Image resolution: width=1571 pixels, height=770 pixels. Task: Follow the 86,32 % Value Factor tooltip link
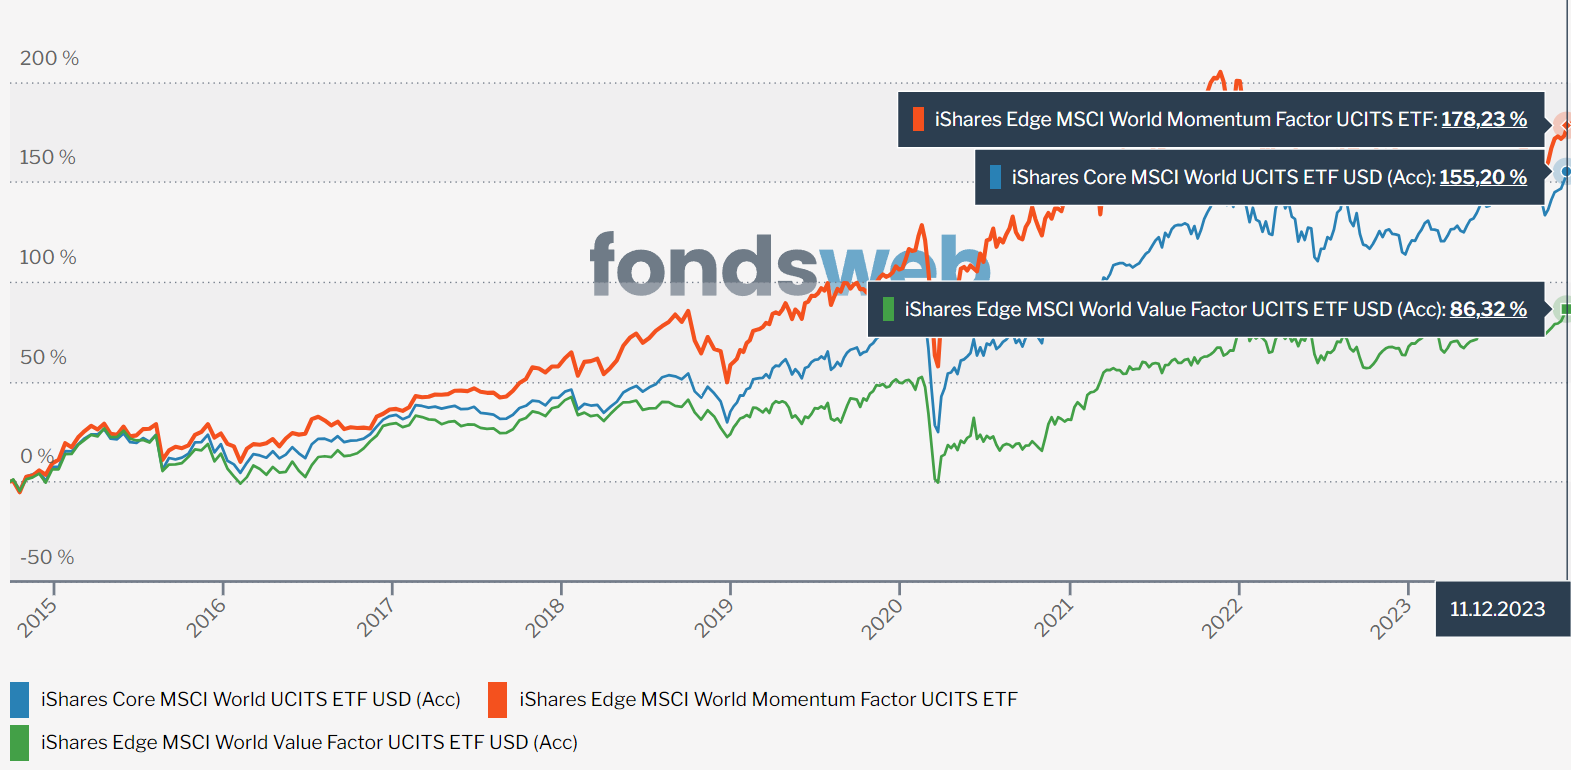(1488, 310)
